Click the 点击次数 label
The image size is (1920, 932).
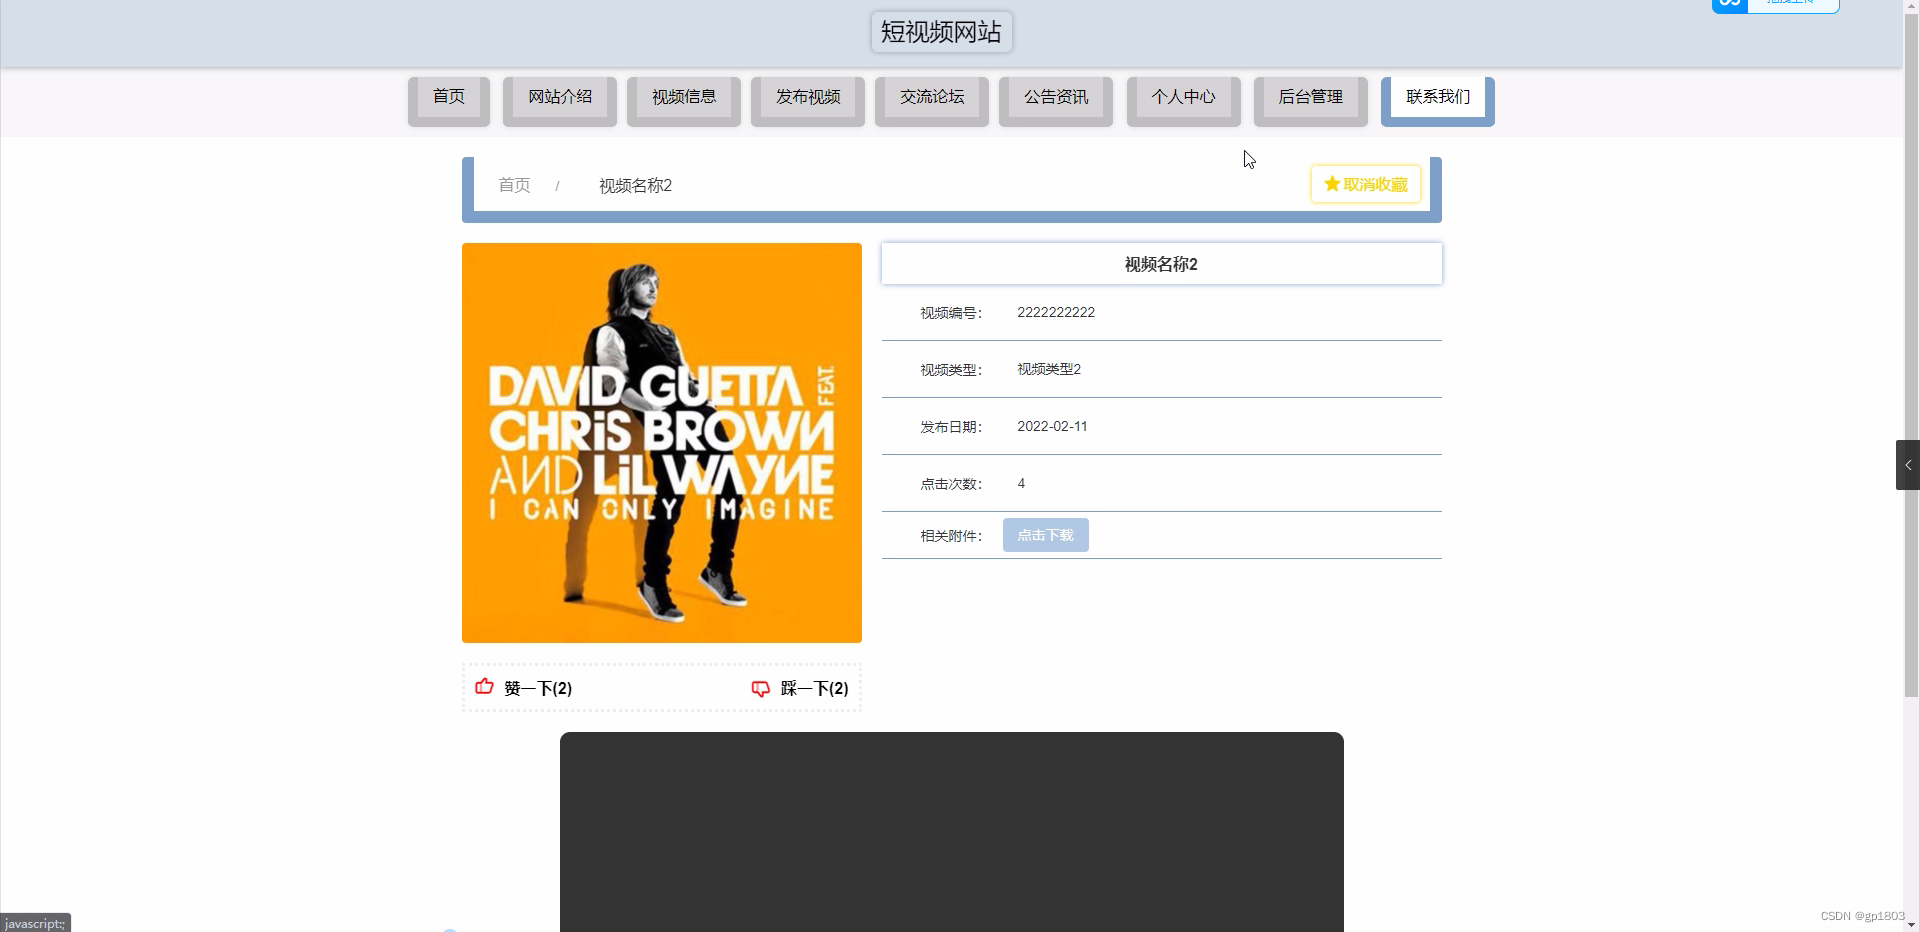click(951, 484)
